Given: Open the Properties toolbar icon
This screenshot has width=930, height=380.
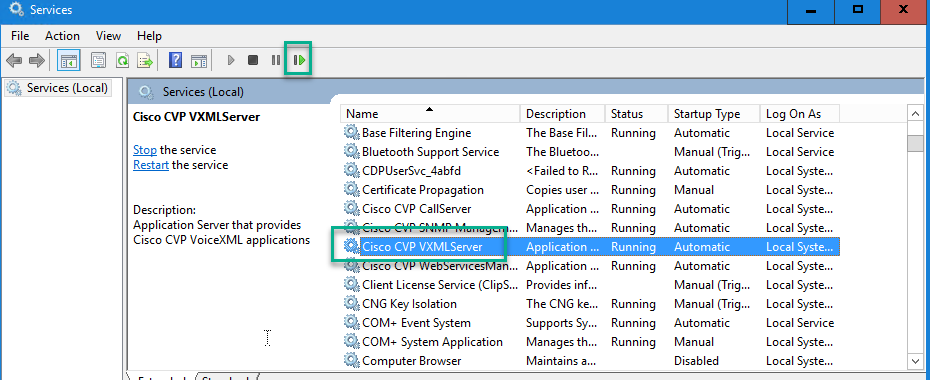Looking at the screenshot, I should point(98,60).
